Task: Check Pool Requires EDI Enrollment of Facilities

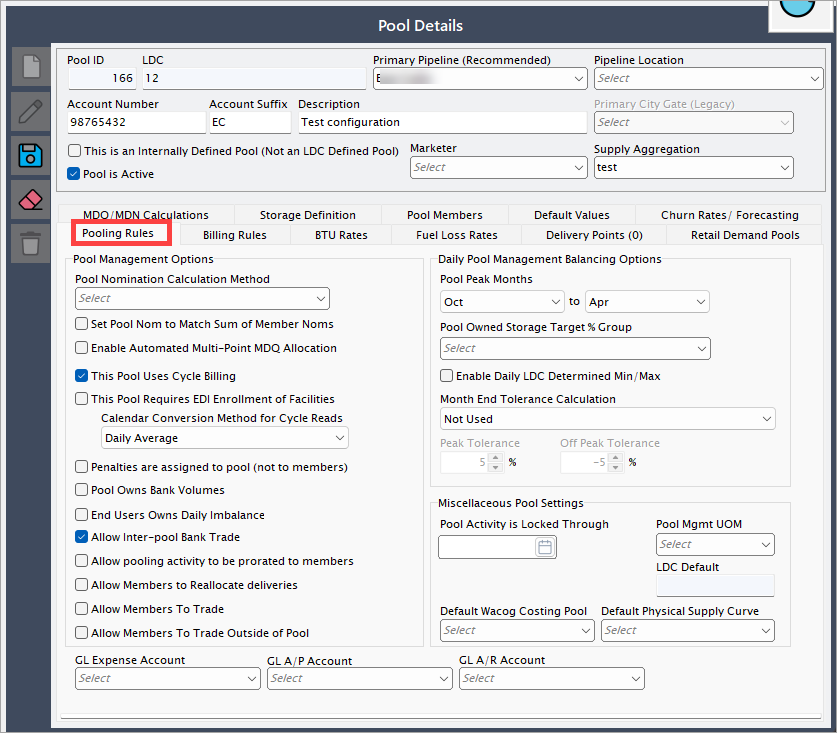Action: point(81,398)
